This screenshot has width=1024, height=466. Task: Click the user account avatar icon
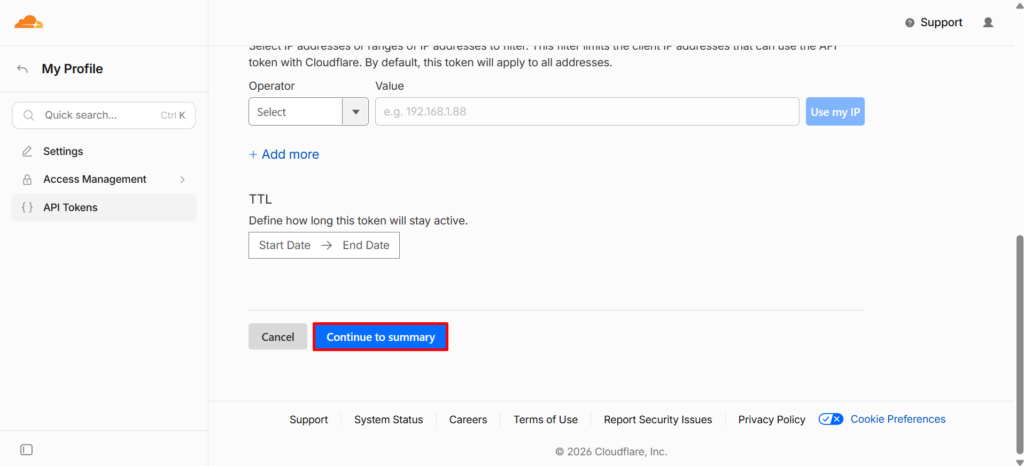coord(988,22)
